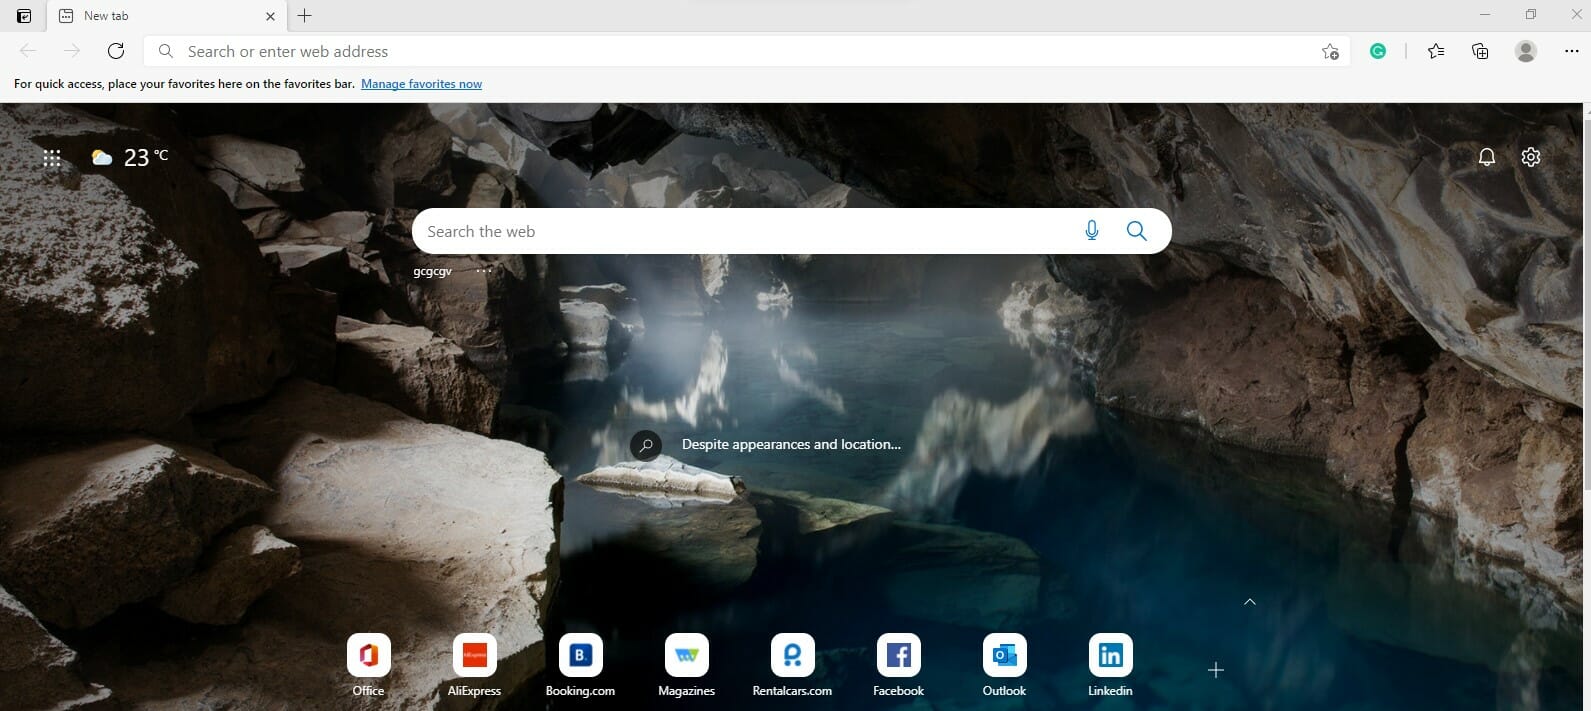This screenshot has width=1591, height=711.
Task: Open Settings and more ellipsis menu
Action: 1571,51
